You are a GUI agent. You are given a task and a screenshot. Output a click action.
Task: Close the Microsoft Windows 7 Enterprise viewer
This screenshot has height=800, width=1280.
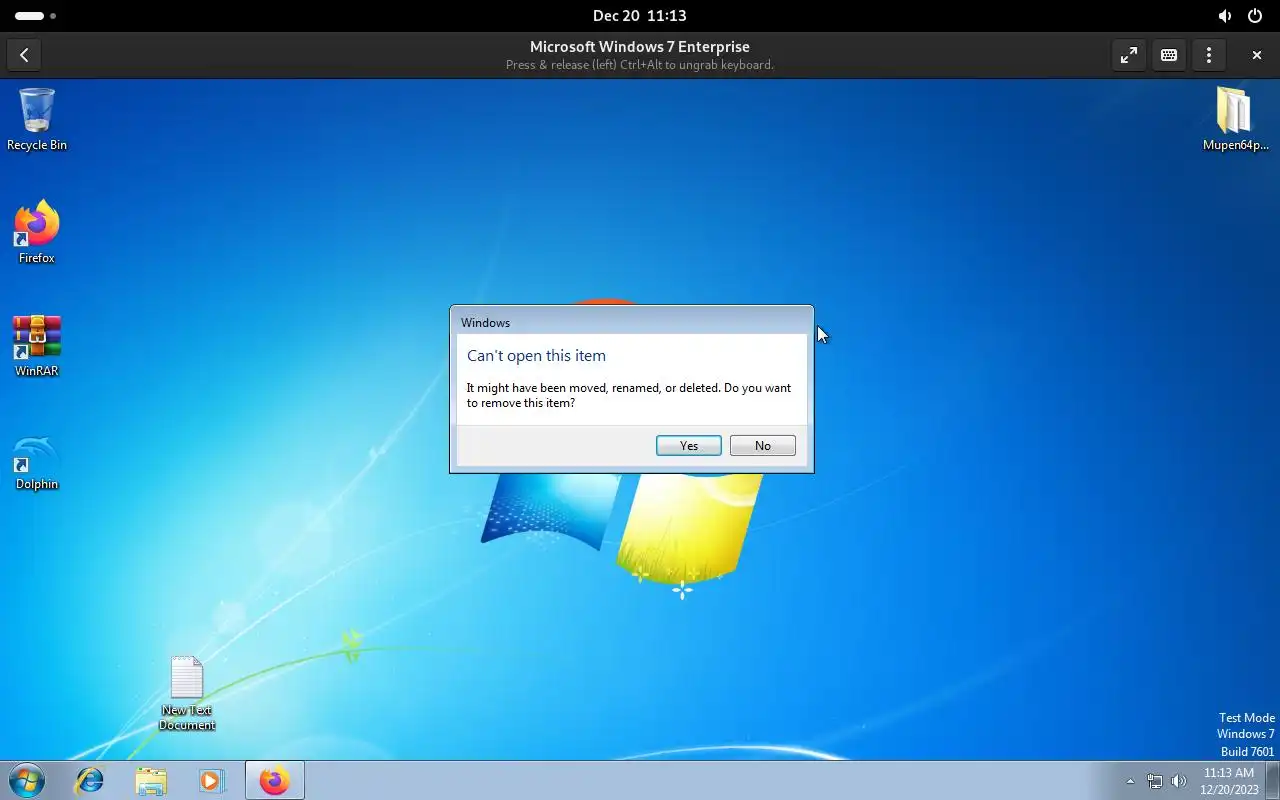(x=1257, y=55)
